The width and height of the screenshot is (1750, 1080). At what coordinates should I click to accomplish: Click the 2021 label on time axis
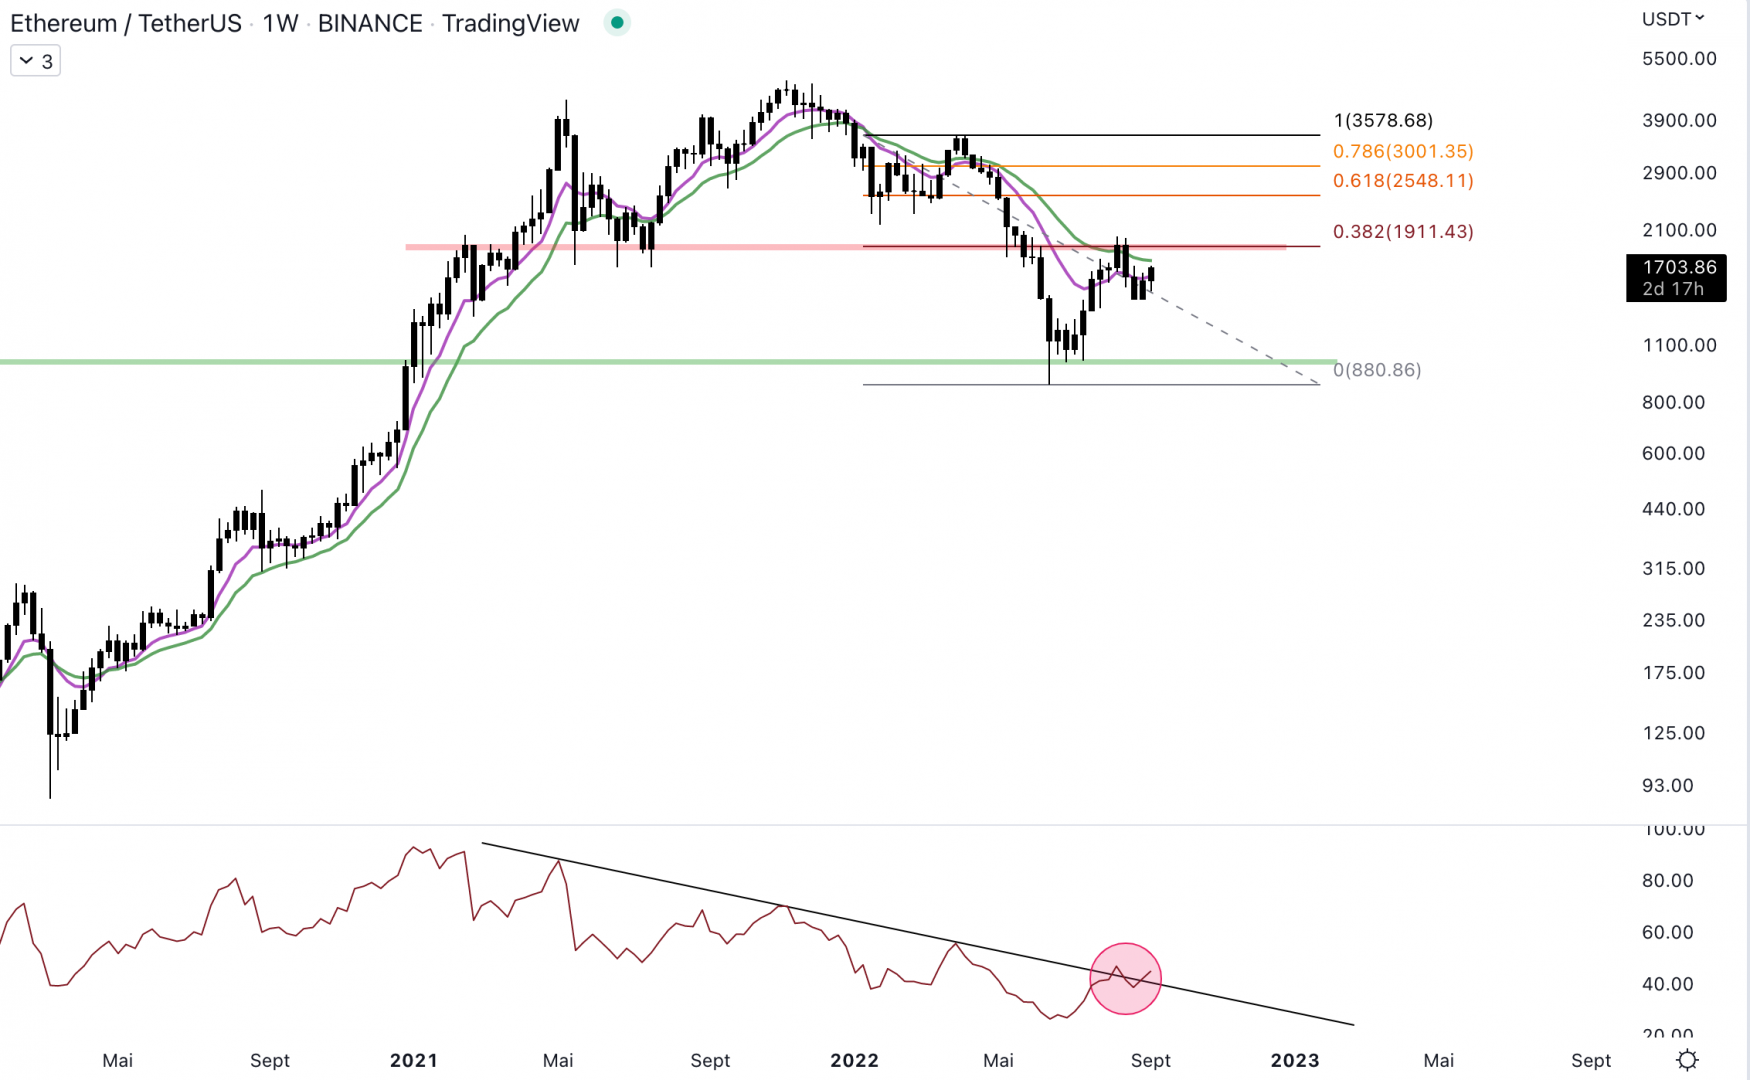(414, 1060)
